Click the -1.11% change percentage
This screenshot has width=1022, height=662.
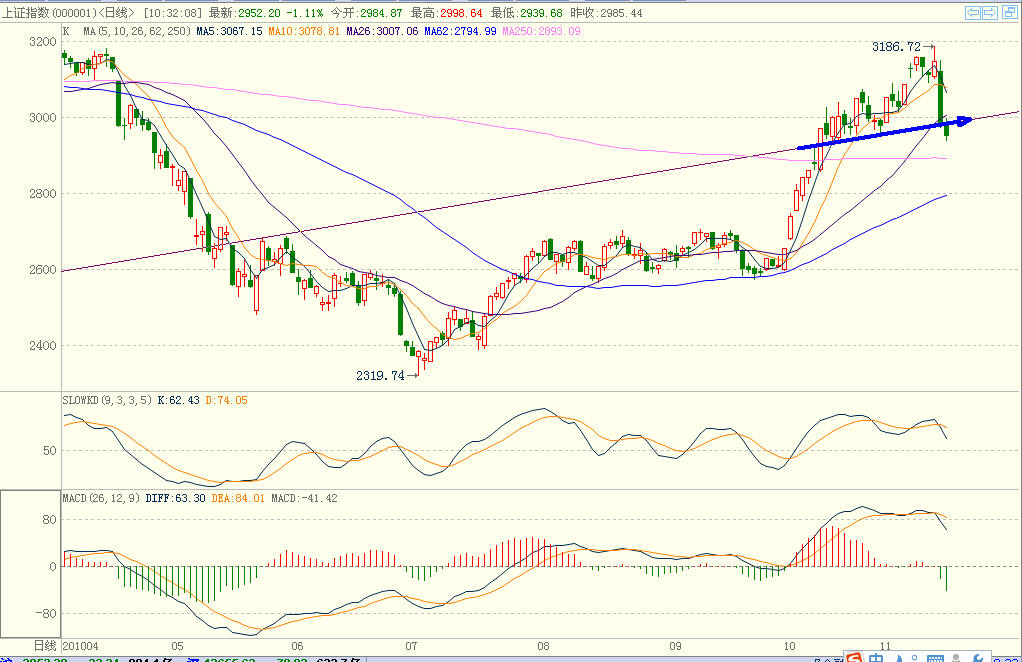[305, 13]
